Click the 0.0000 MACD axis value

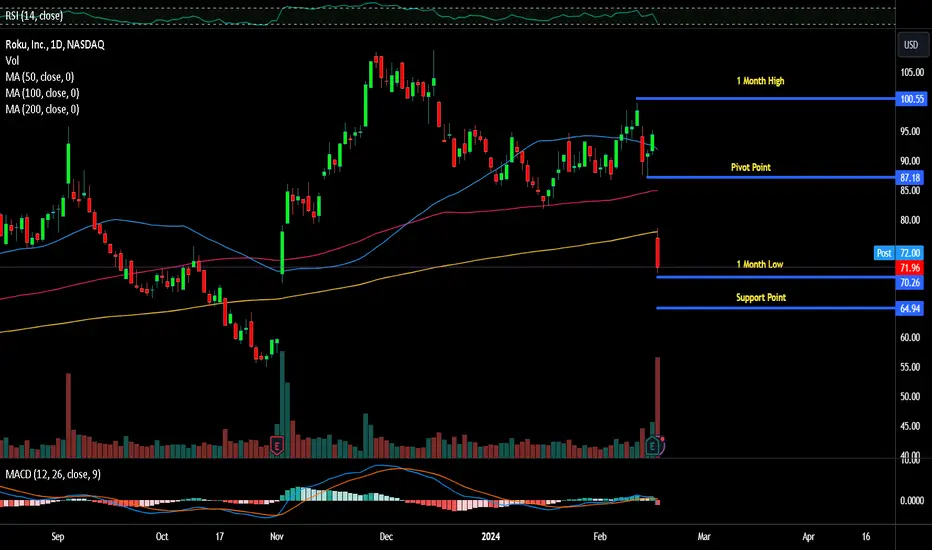pos(912,501)
